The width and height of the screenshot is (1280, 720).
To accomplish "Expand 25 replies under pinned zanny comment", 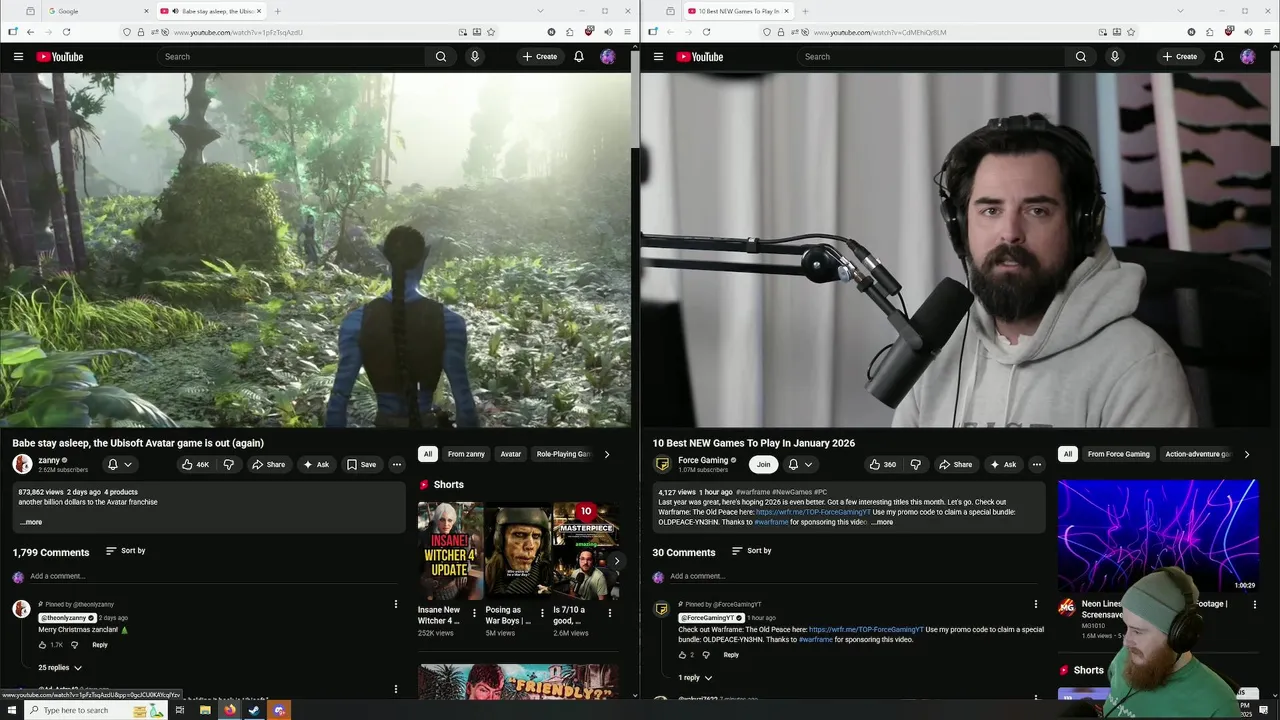I will tap(60, 667).
